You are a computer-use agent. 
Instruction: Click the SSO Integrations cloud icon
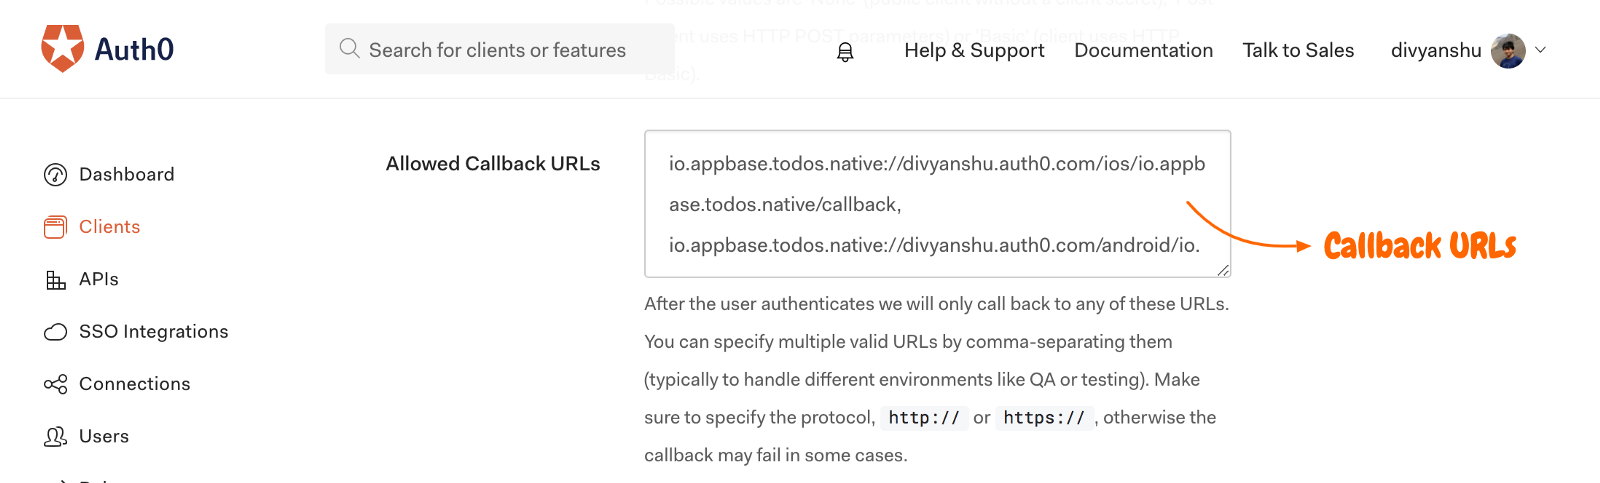(x=55, y=332)
